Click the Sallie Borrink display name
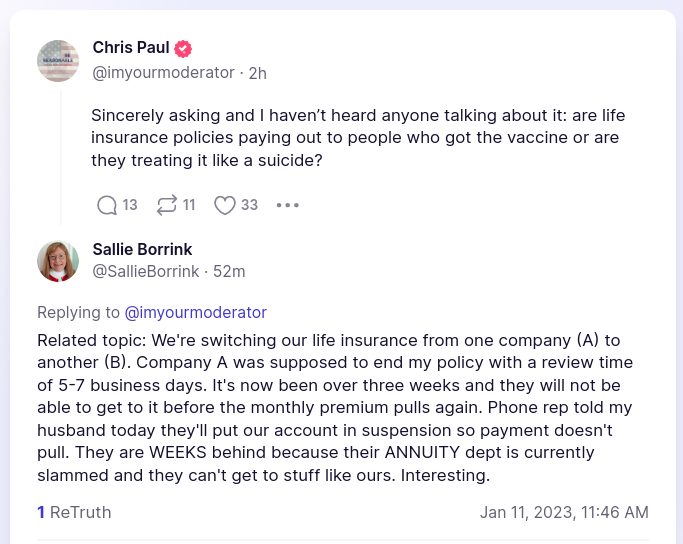 click(x=142, y=249)
